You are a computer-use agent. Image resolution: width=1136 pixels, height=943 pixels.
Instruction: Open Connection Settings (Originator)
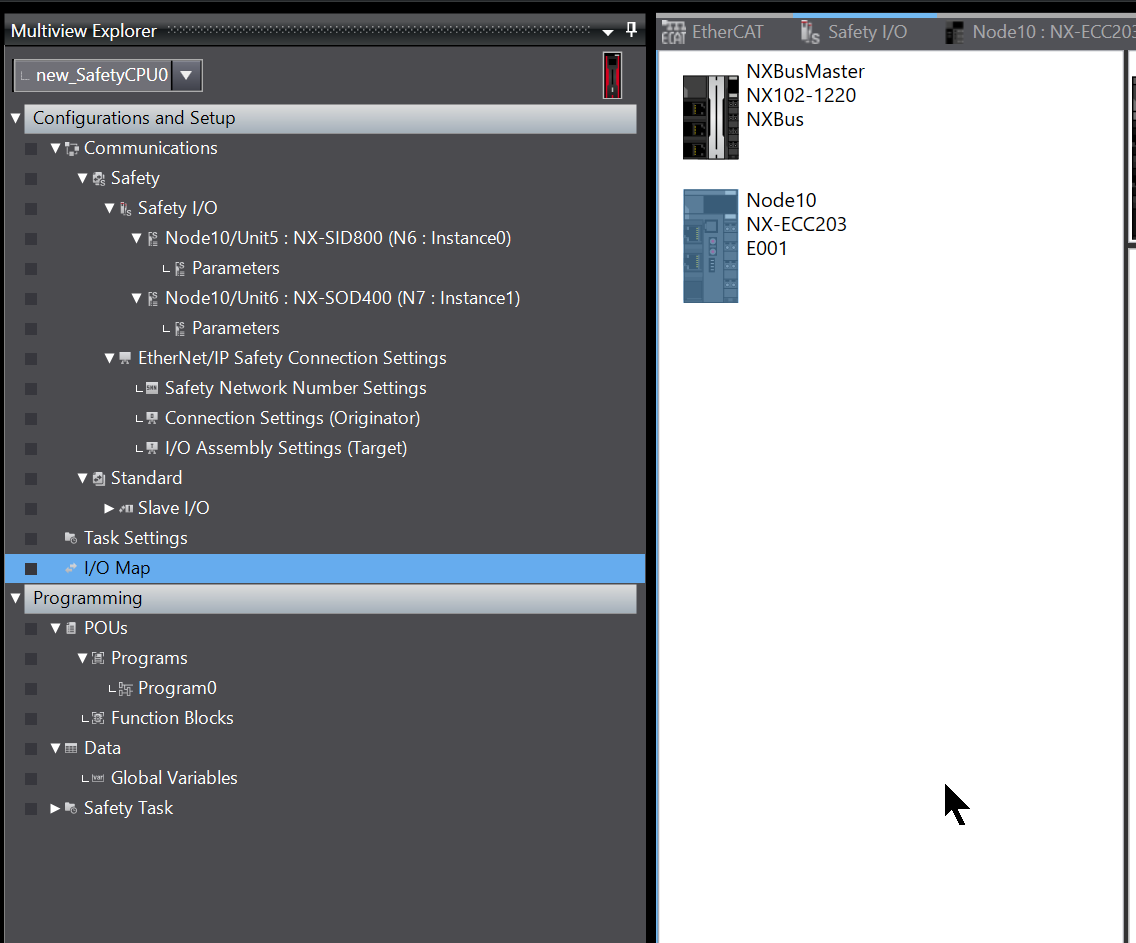coord(293,418)
